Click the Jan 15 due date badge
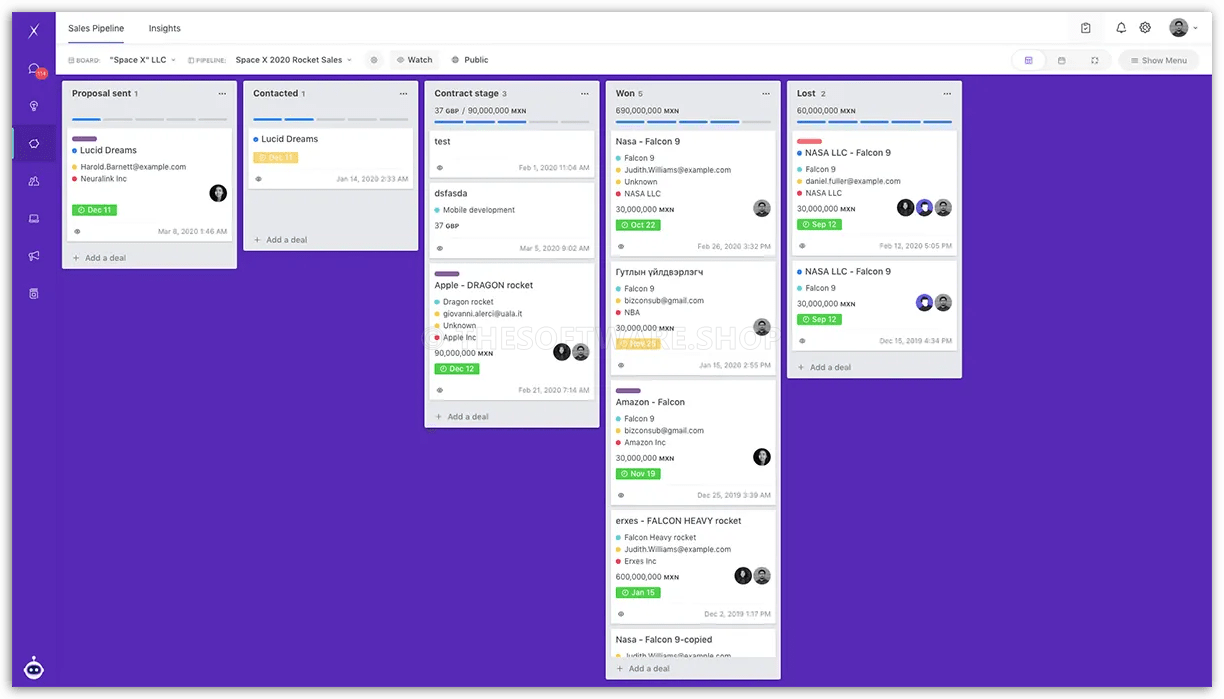 coord(638,593)
